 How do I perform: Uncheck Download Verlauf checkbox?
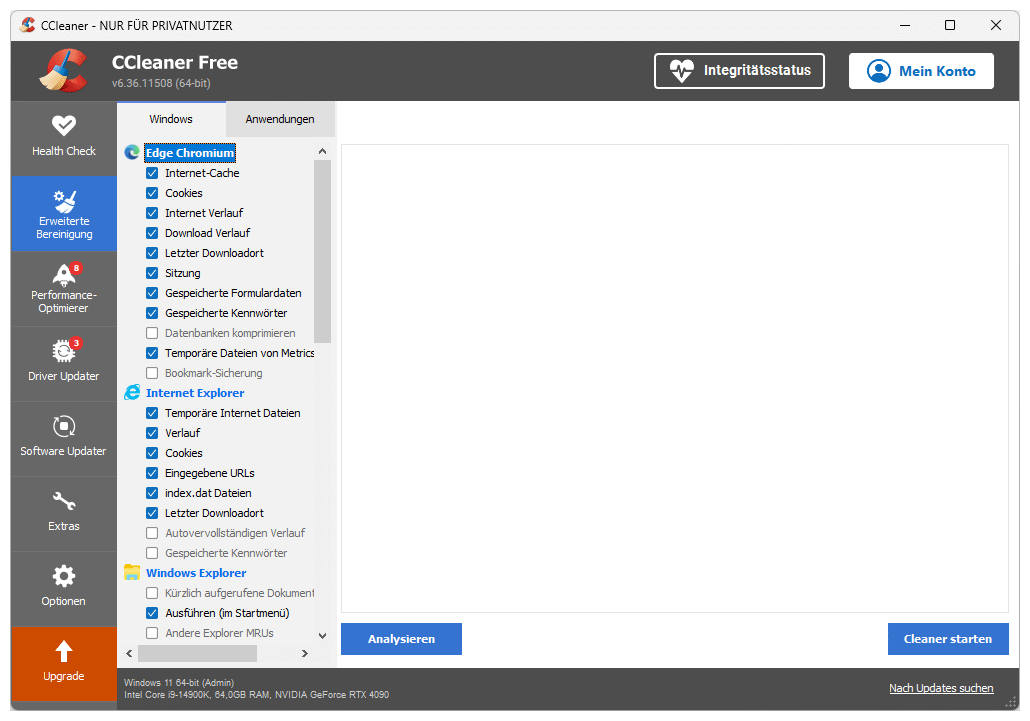(x=152, y=232)
